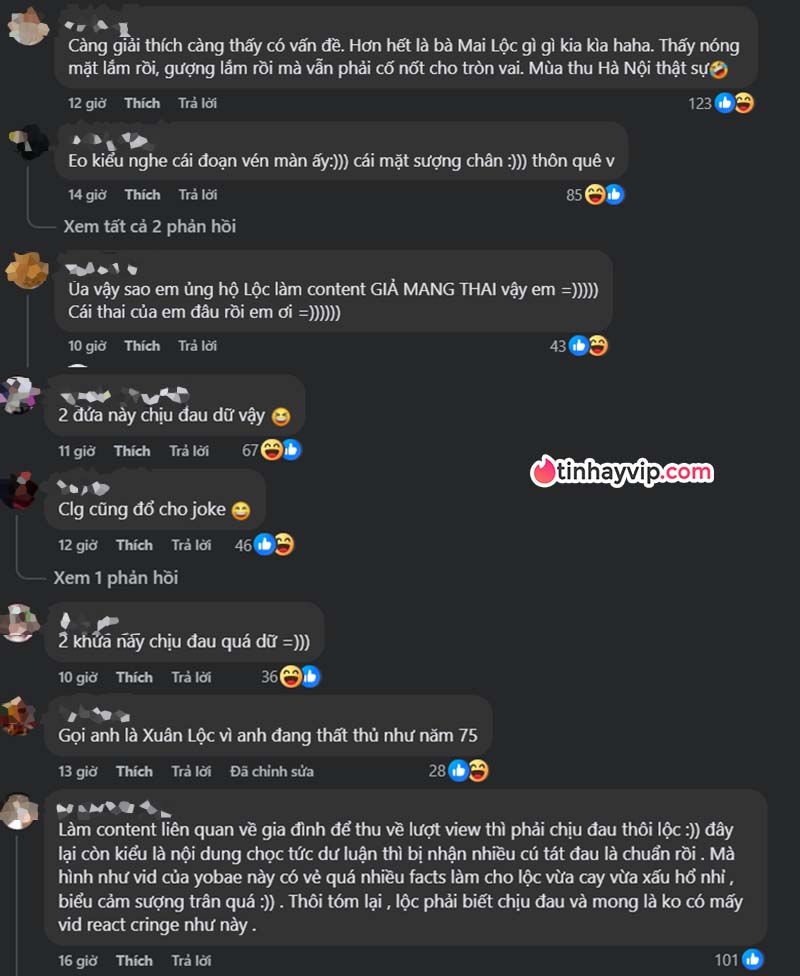This screenshot has width=800, height=976.
Task: Click the '13 giờ' timestamp link
Action: tap(78, 772)
